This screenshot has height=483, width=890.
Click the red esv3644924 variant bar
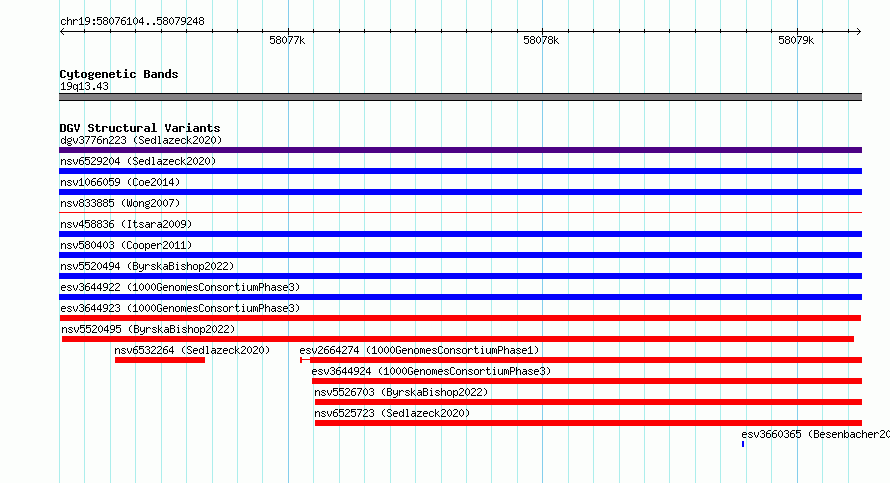pos(587,381)
